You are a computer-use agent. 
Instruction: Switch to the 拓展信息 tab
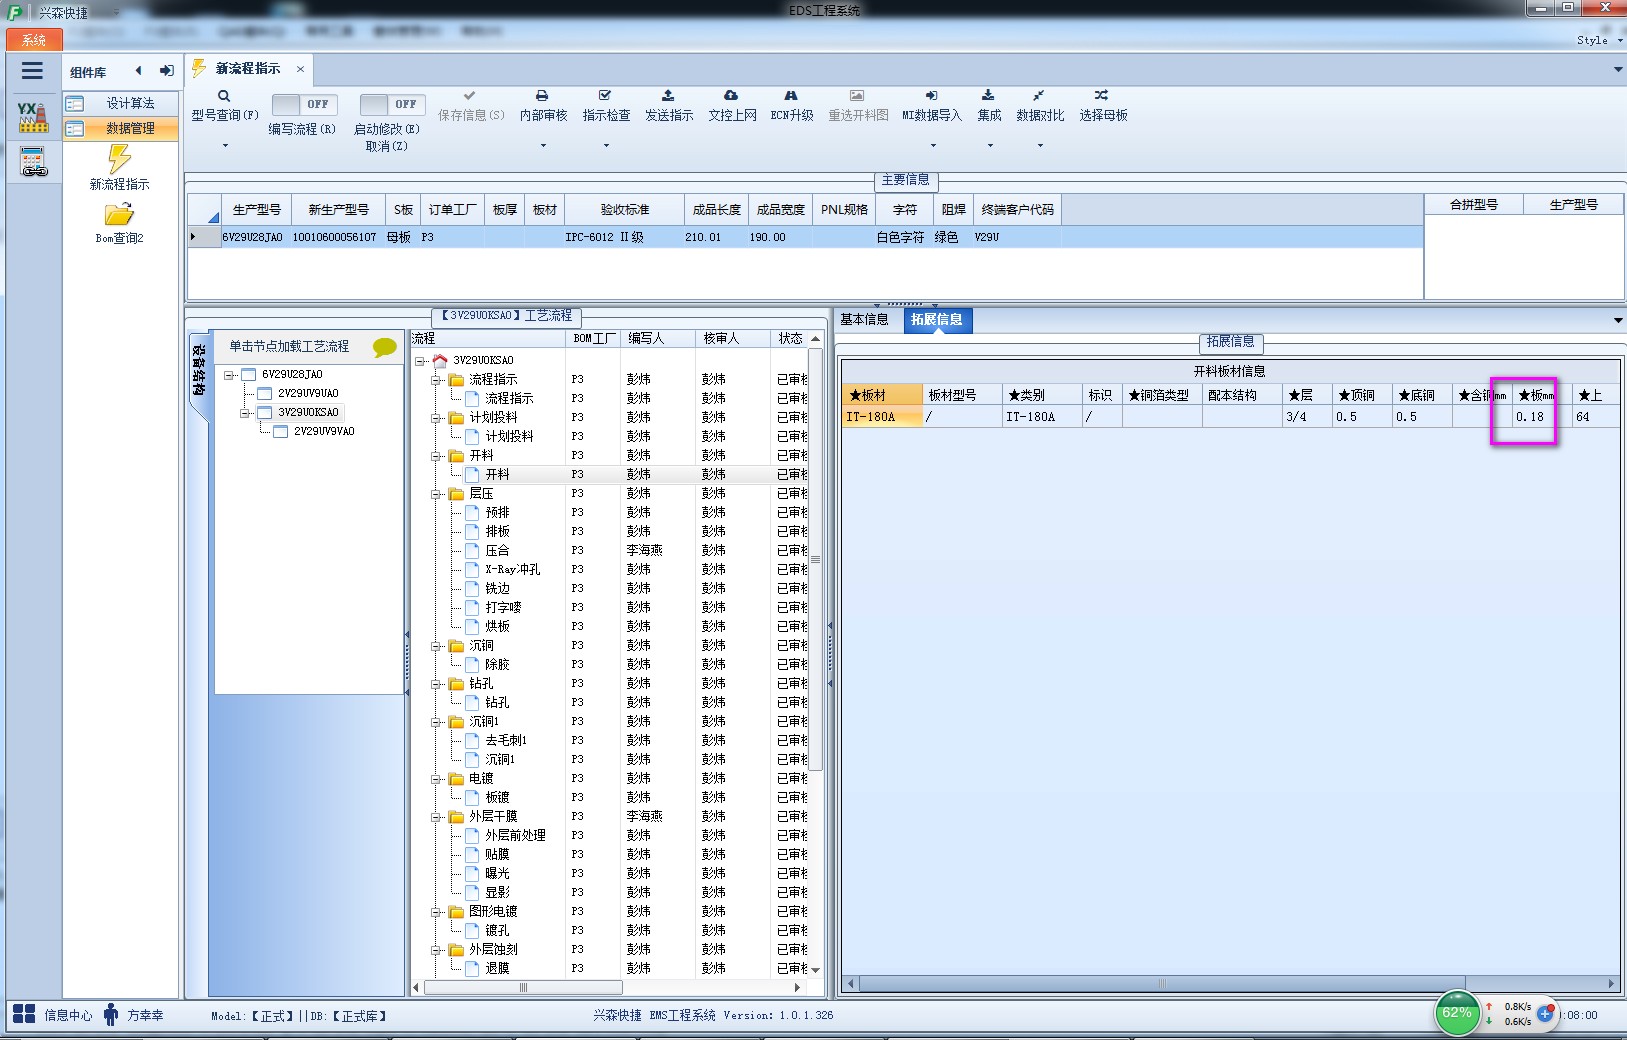coord(936,320)
